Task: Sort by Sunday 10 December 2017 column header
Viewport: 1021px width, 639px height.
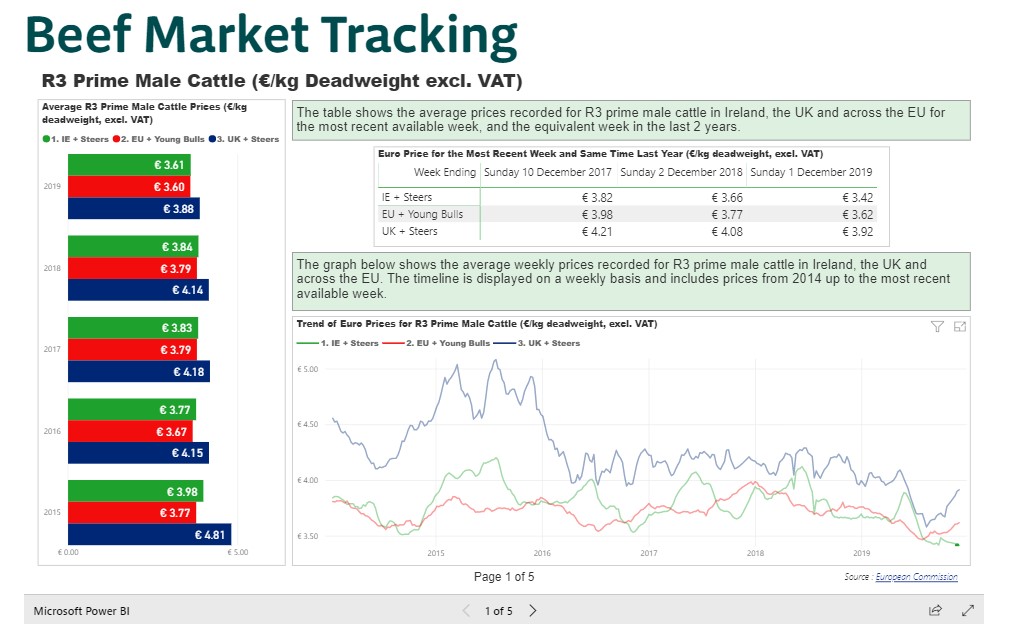Action: click(x=547, y=172)
